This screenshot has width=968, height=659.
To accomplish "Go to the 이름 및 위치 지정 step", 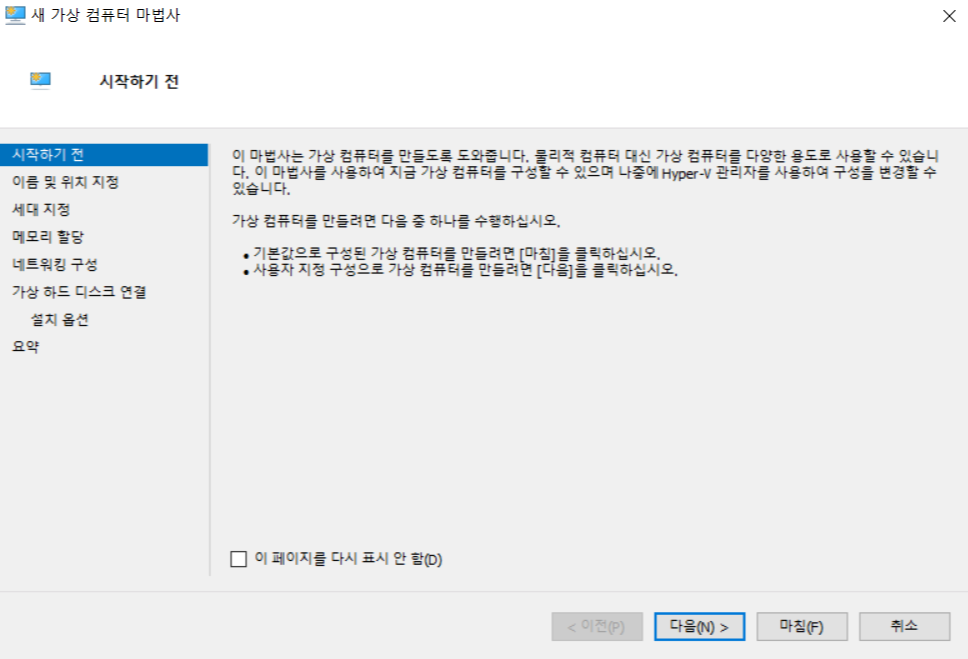I will click(x=65, y=182).
